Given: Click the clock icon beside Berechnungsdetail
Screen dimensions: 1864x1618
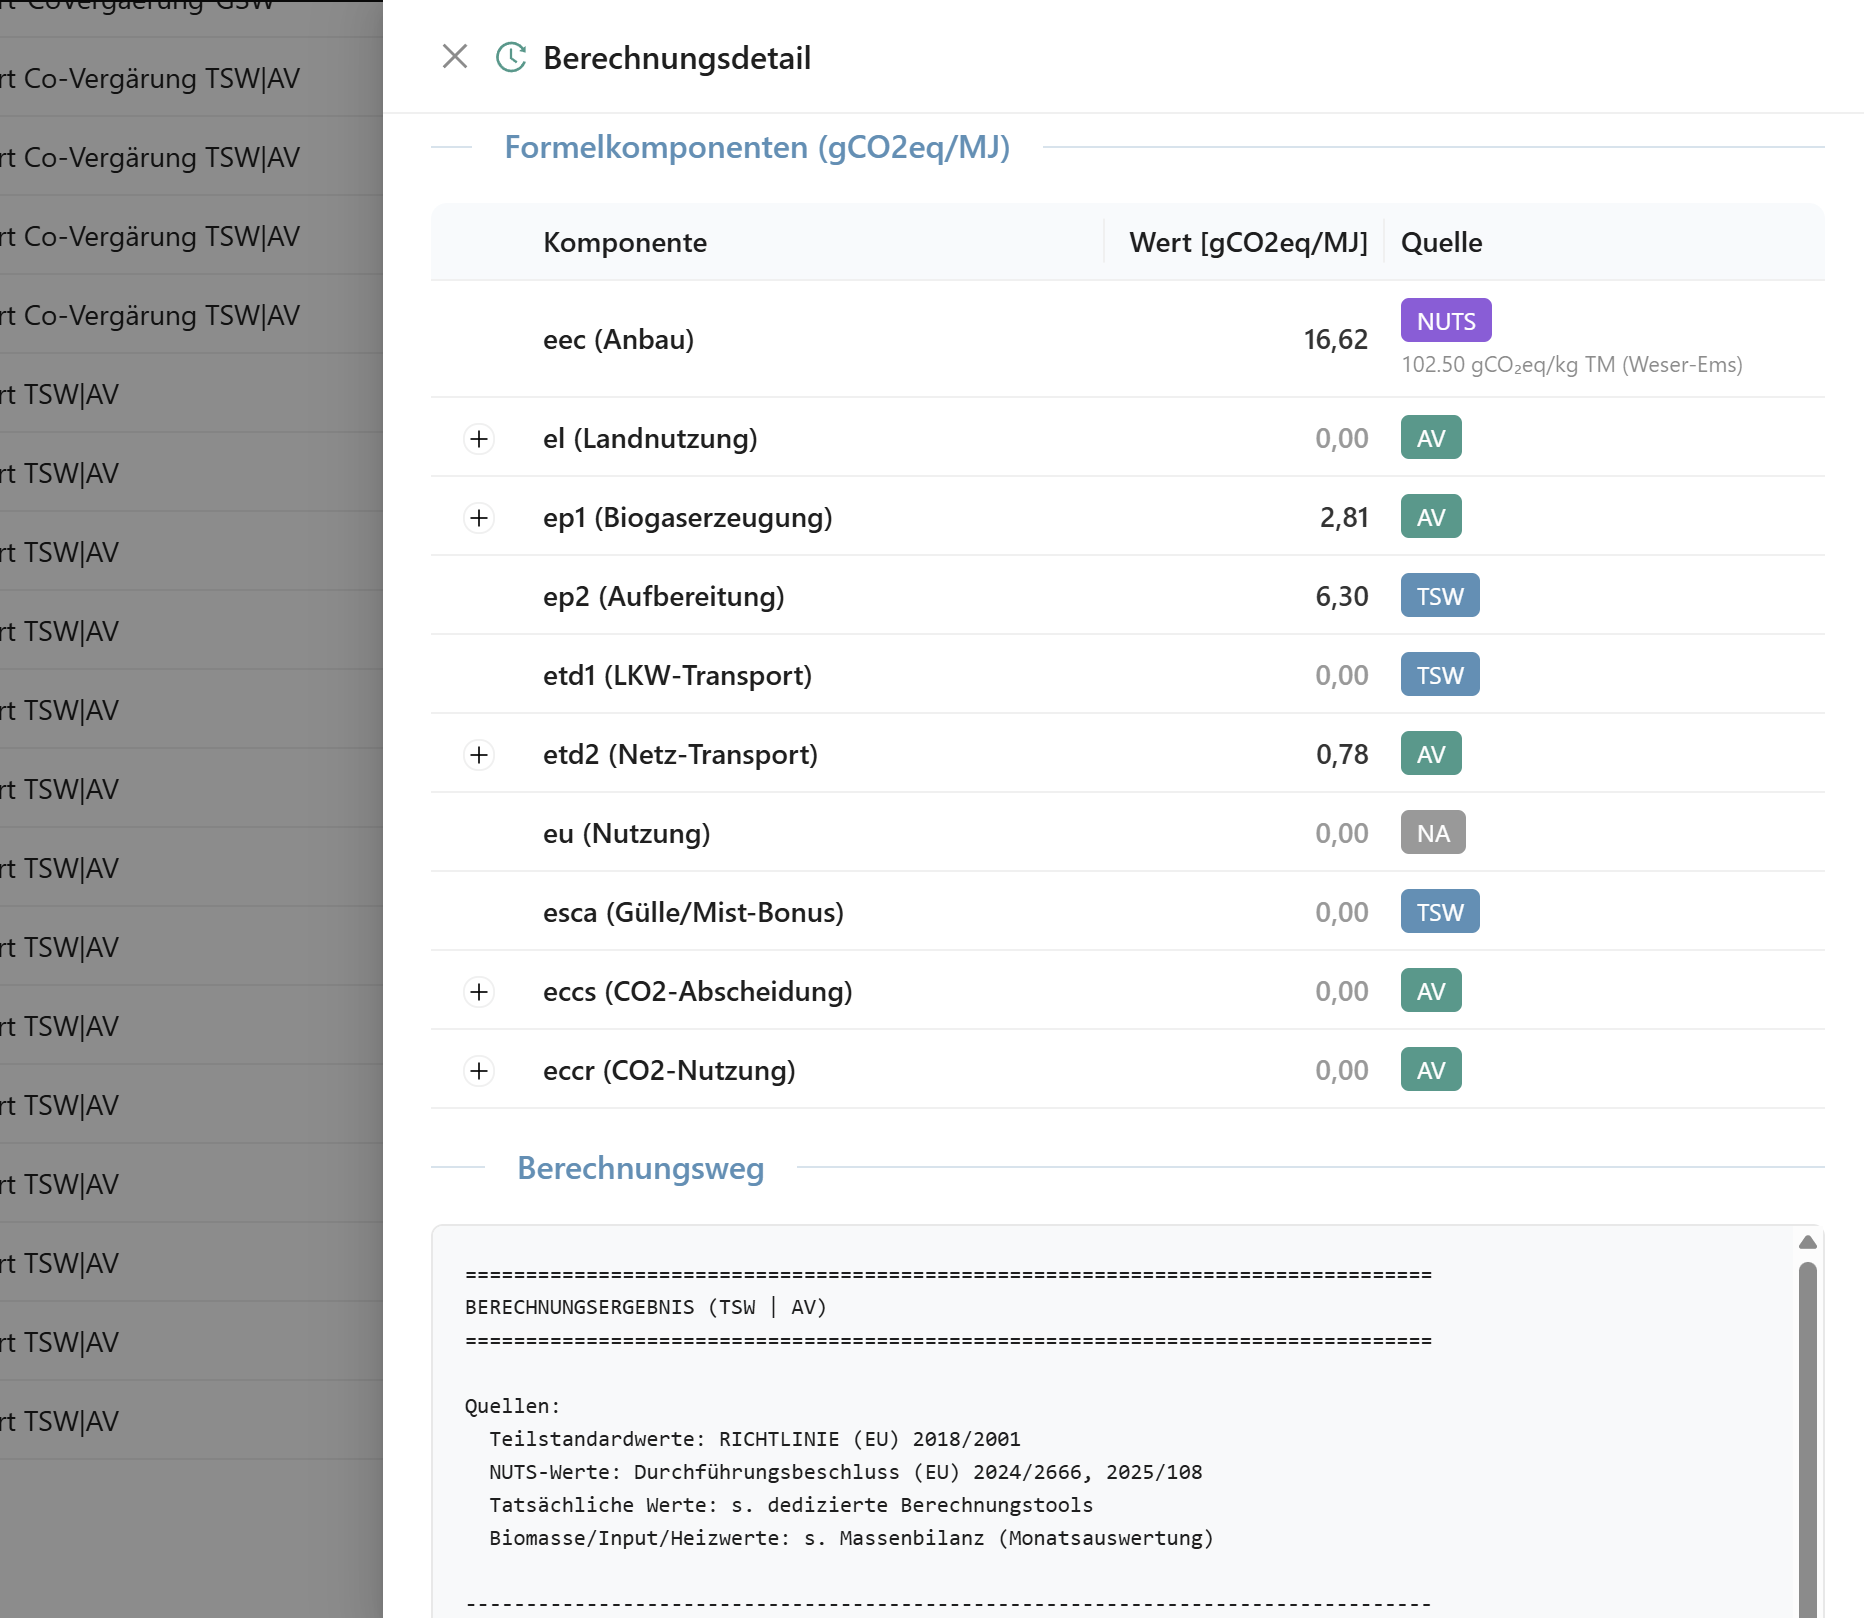Looking at the screenshot, I should click(x=511, y=57).
